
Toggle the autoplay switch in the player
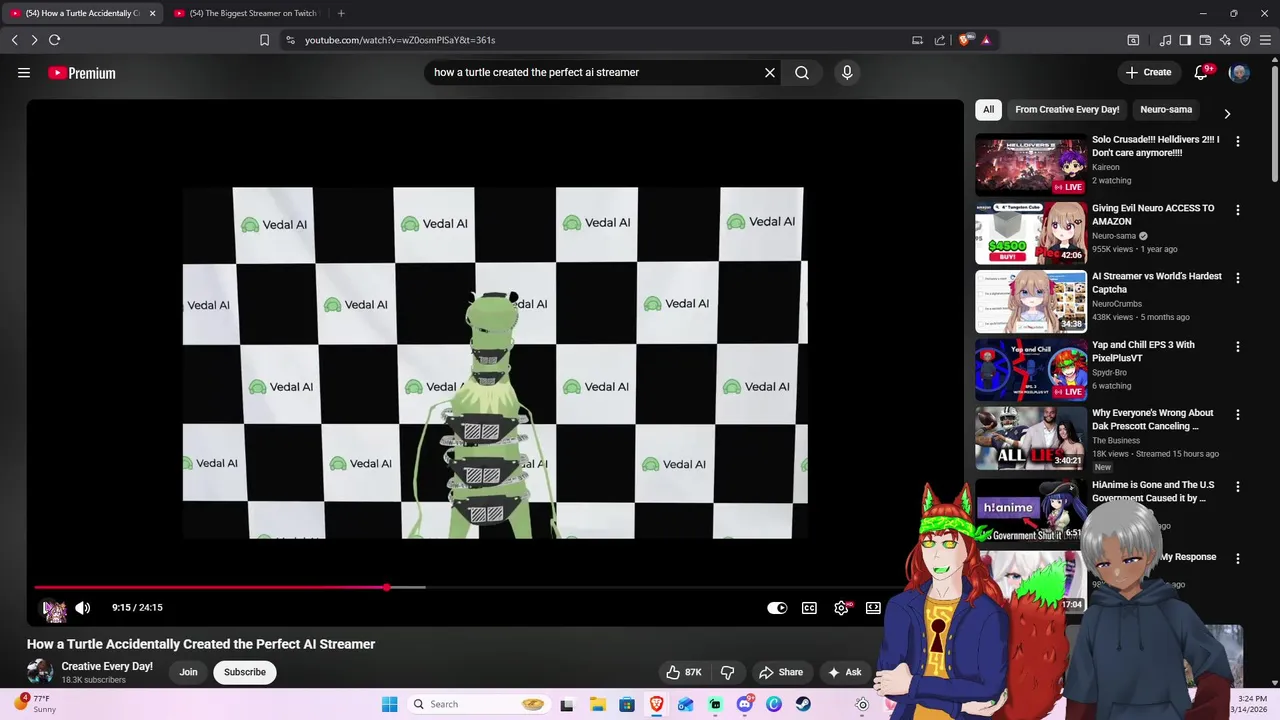pos(777,608)
